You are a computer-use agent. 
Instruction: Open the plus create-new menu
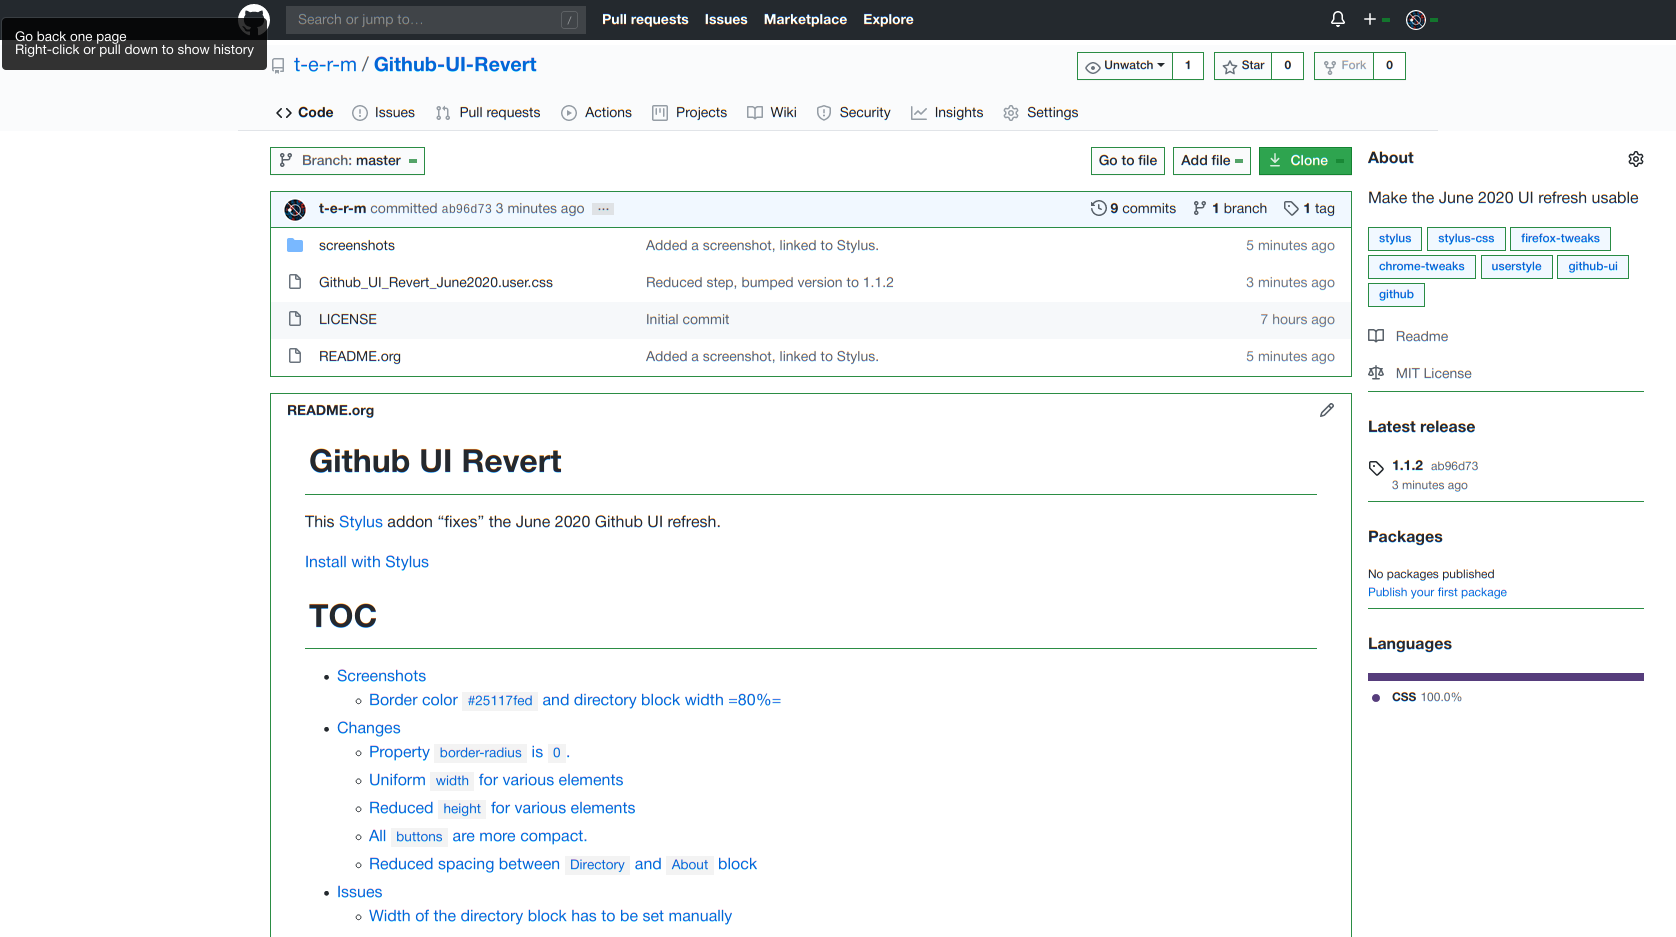pyautogui.click(x=1376, y=19)
